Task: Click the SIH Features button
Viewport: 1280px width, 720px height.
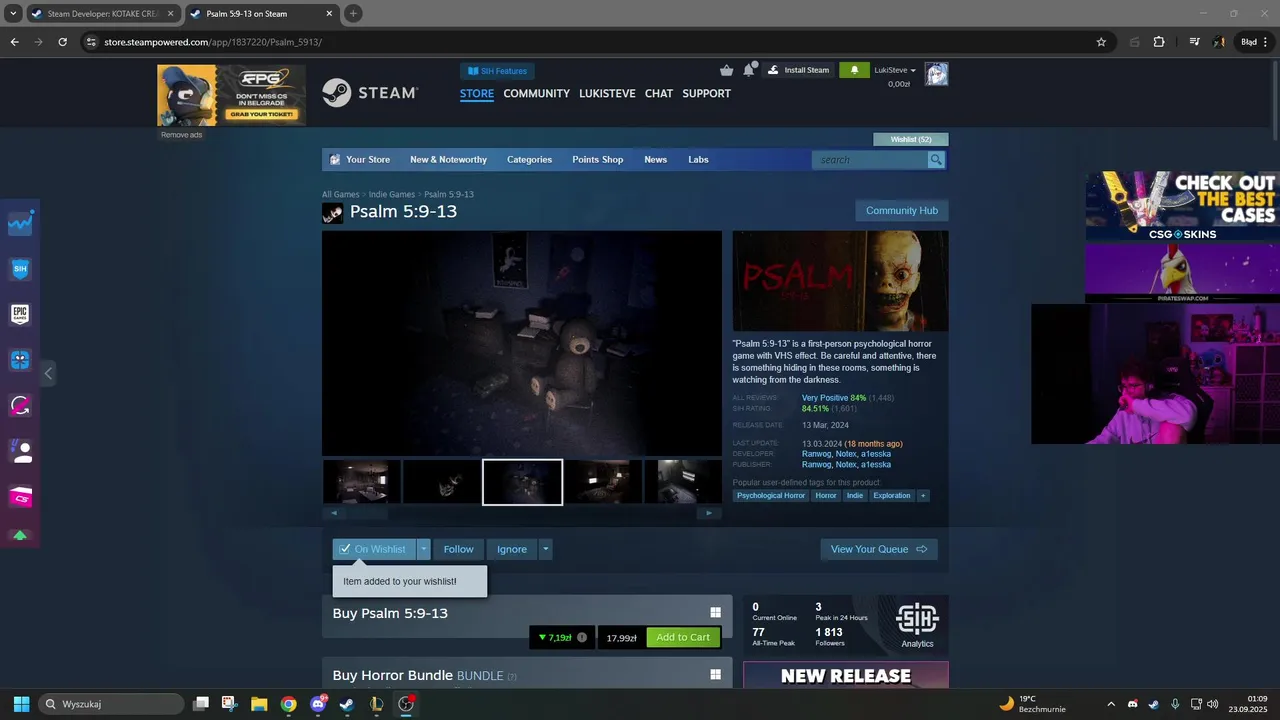Action: tap(497, 71)
